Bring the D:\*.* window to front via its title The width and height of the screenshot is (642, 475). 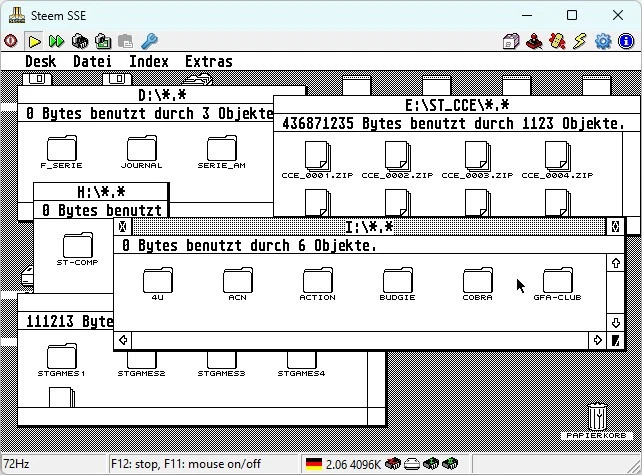162,95
